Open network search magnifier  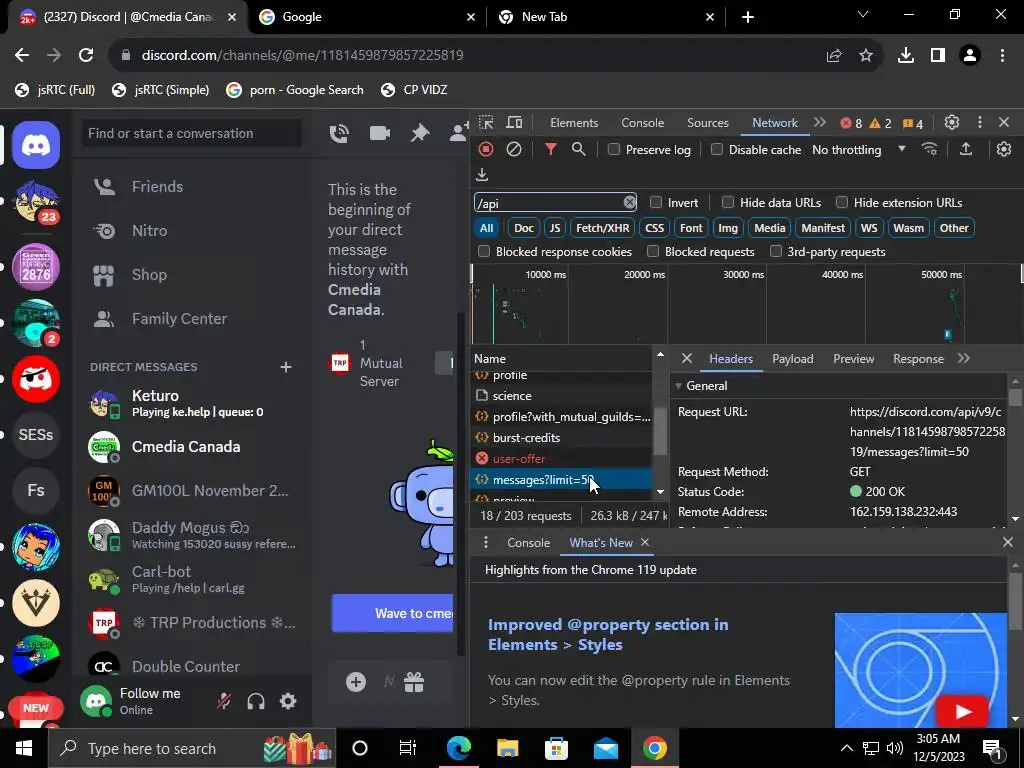(x=579, y=150)
